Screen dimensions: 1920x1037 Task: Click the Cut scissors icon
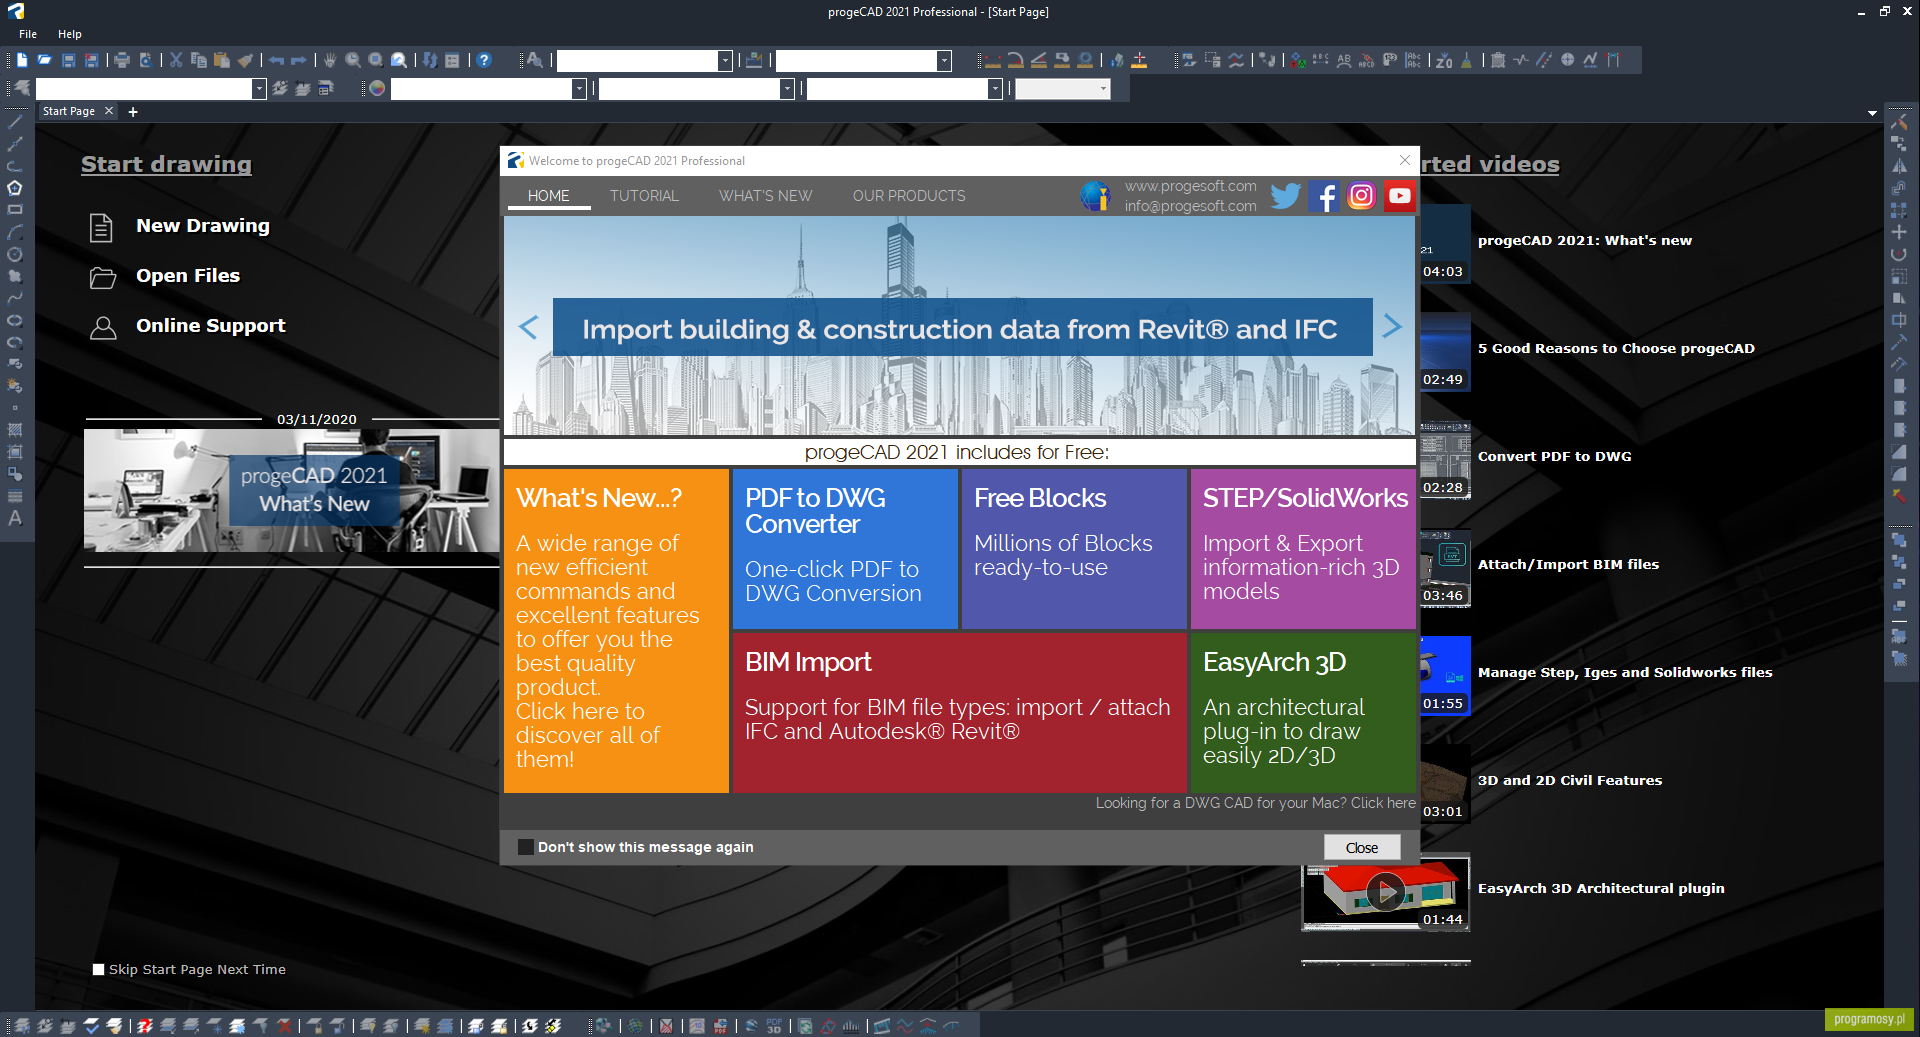click(176, 60)
